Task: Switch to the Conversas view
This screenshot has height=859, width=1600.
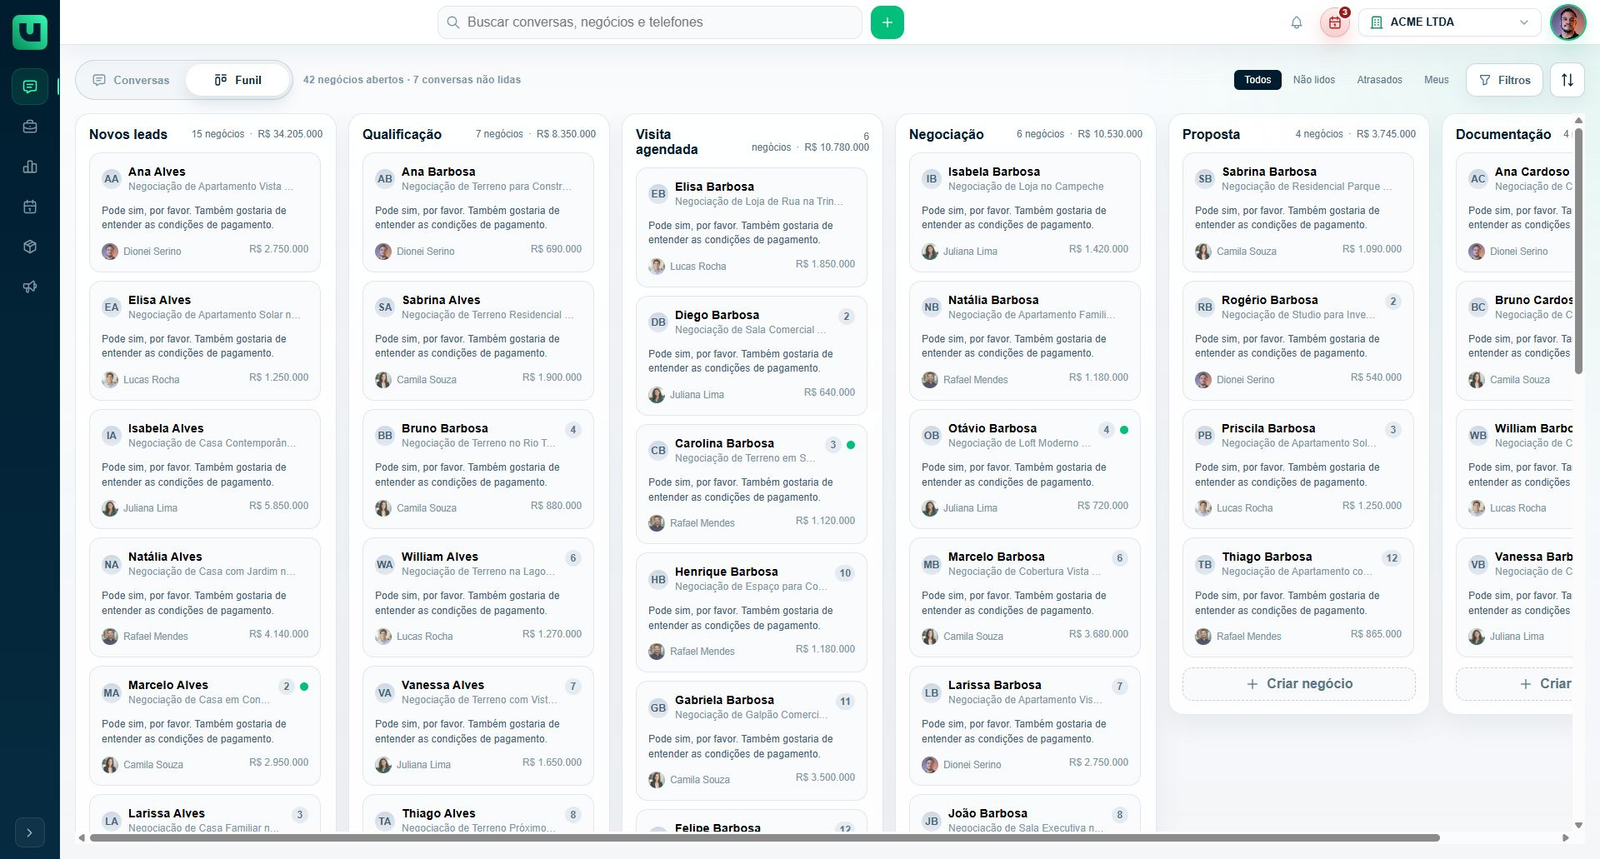Action: (131, 80)
